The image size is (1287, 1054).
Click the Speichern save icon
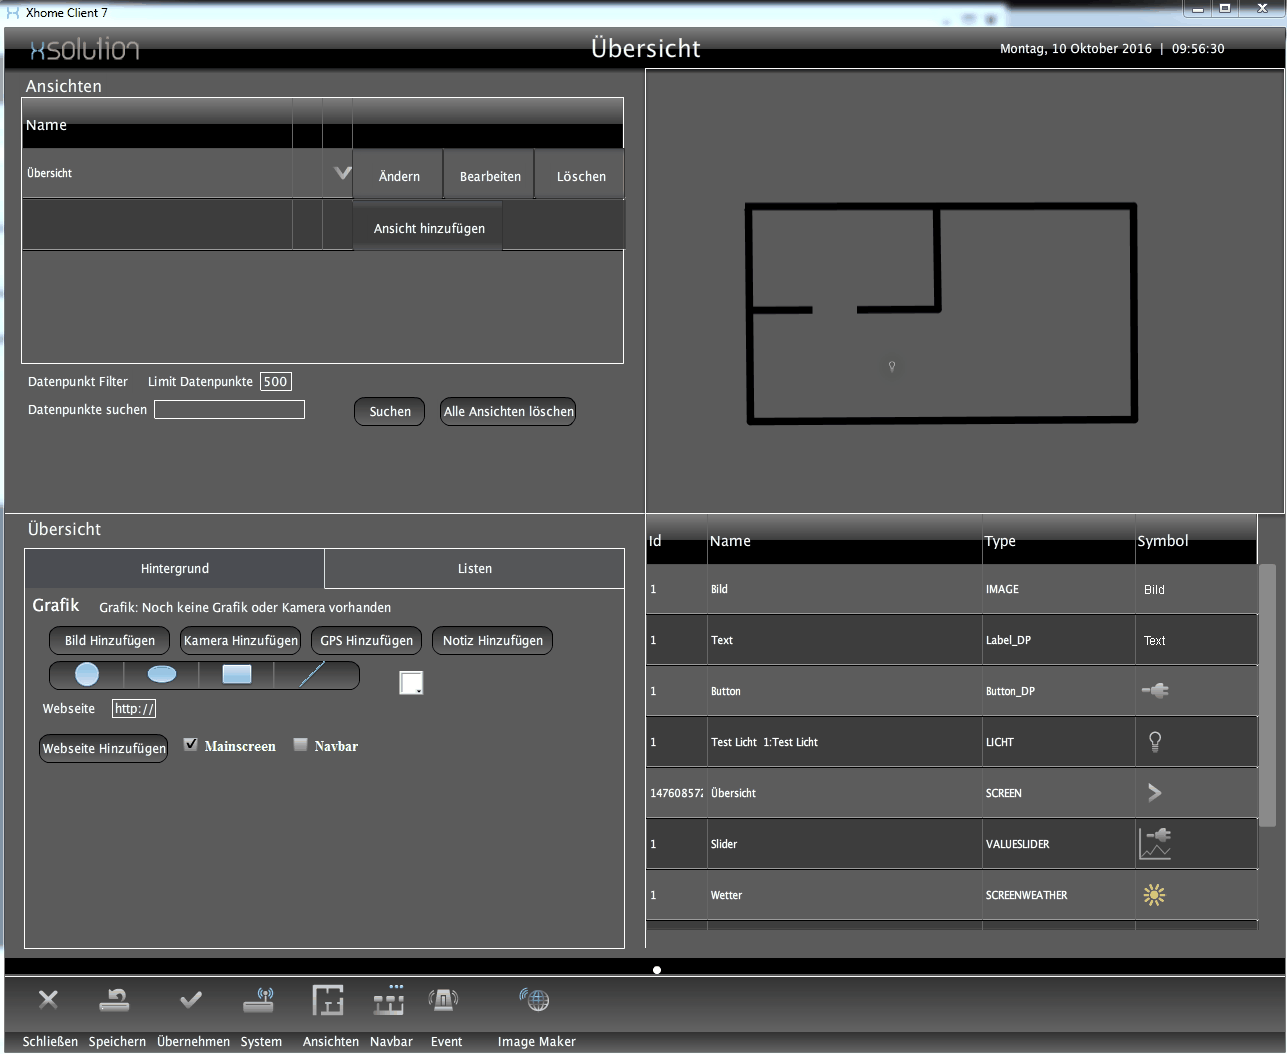click(114, 1000)
